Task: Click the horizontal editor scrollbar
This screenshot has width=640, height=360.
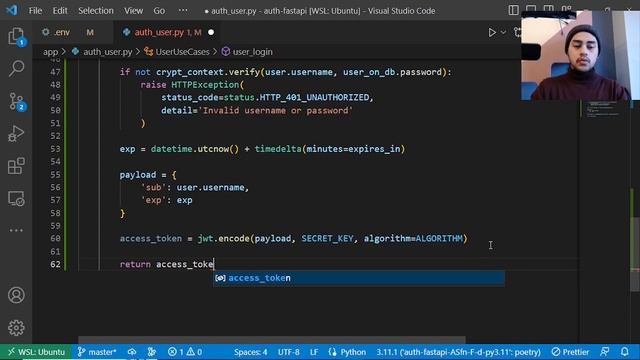Action: click(x=272, y=340)
